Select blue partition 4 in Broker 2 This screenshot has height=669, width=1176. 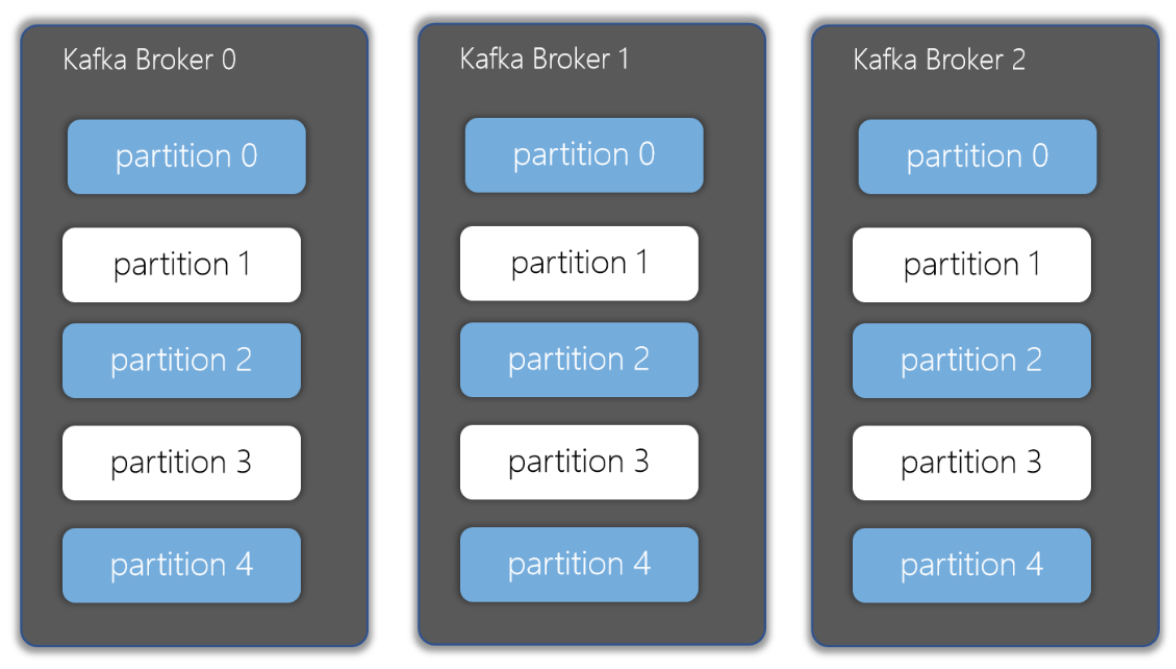(971, 565)
